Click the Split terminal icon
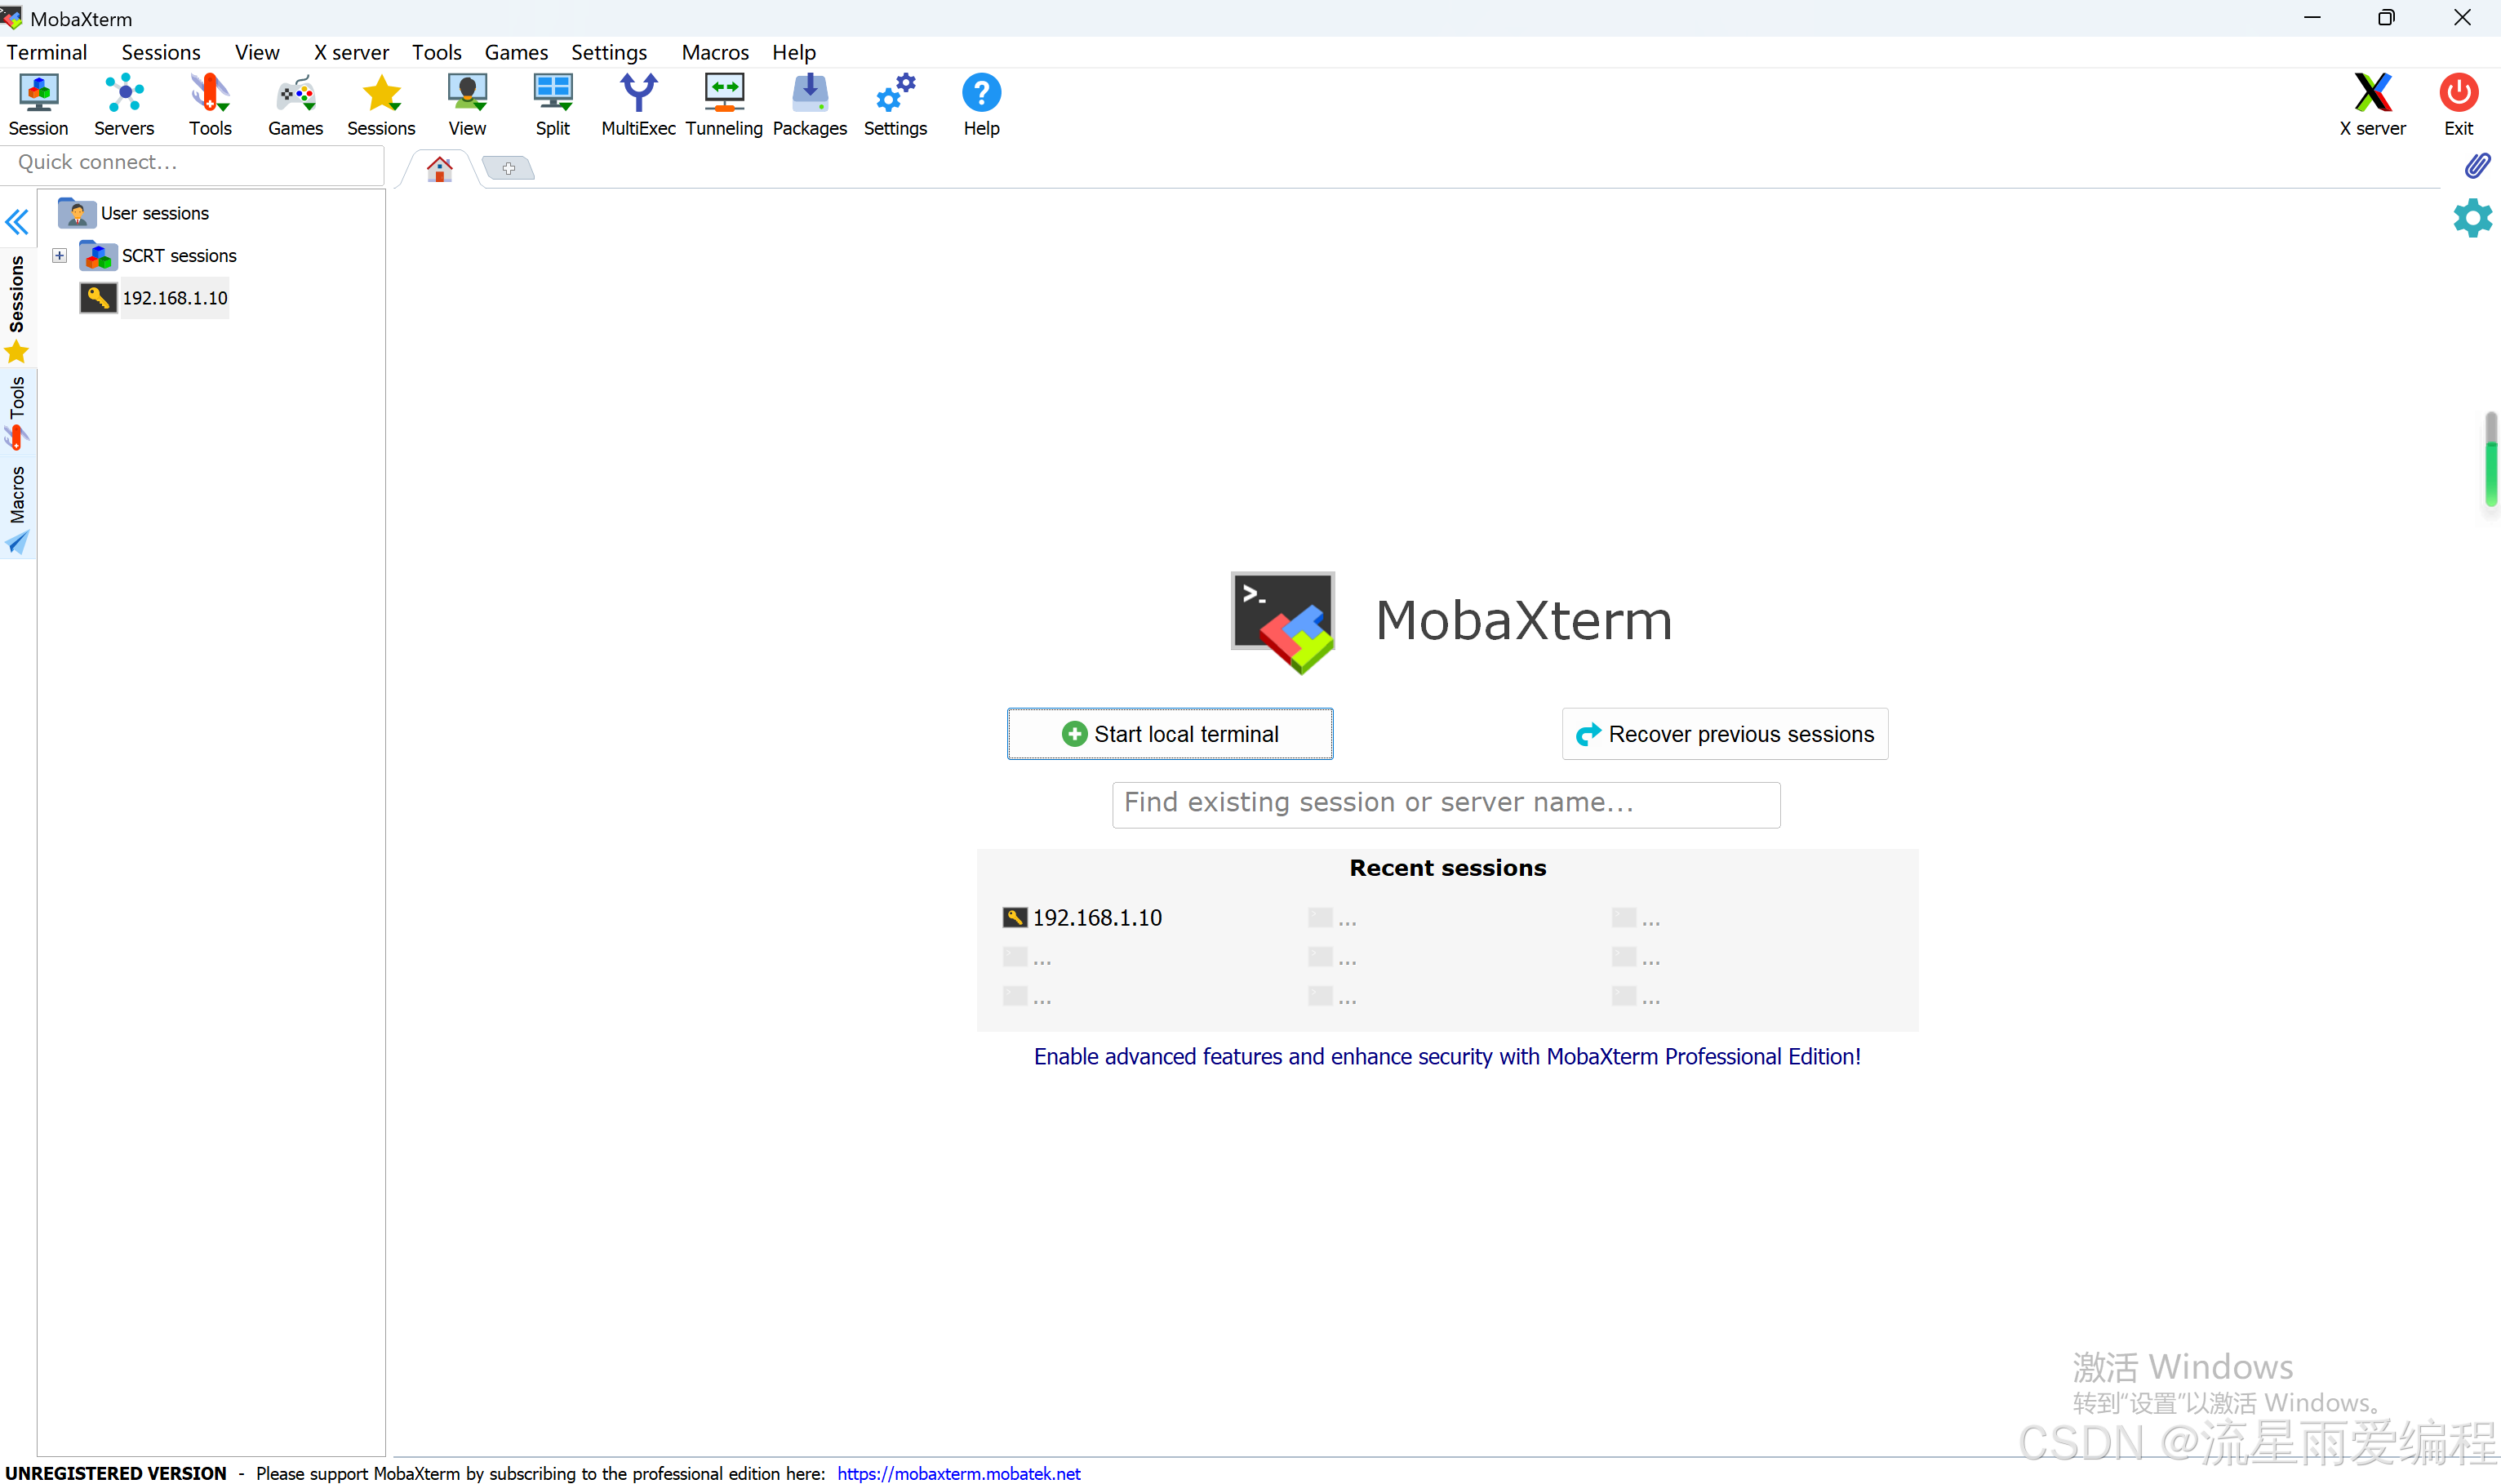This screenshot has width=2501, height=1484. point(552,104)
